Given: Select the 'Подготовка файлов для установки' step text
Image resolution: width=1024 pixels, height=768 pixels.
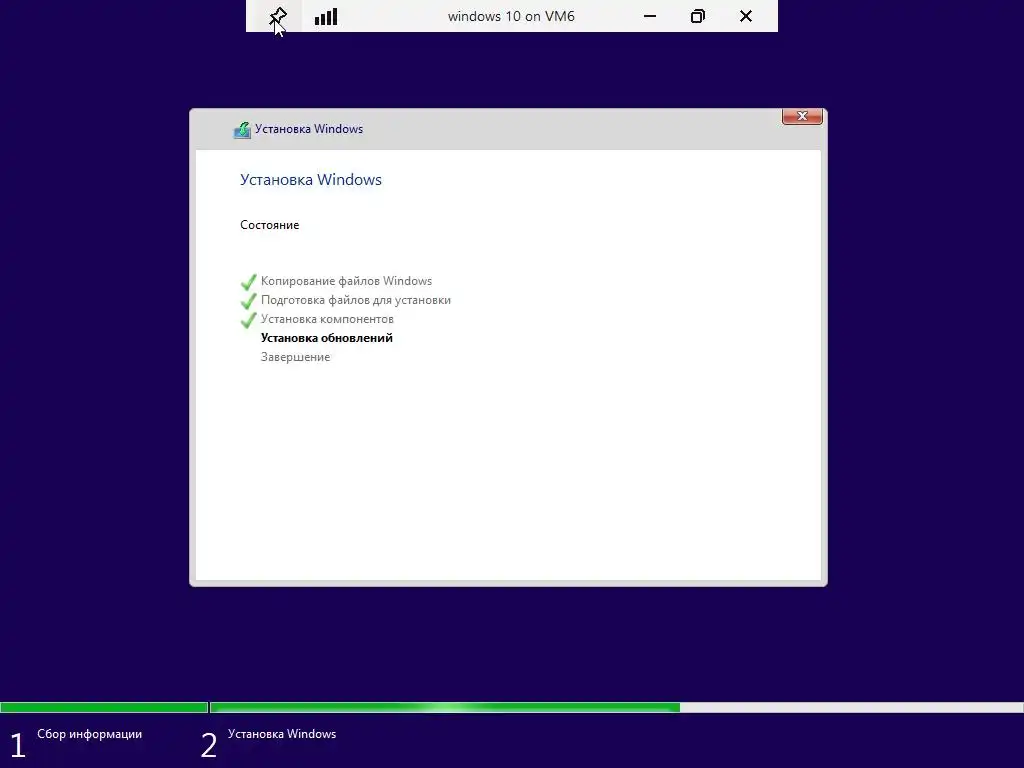Looking at the screenshot, I should (356, 300).
